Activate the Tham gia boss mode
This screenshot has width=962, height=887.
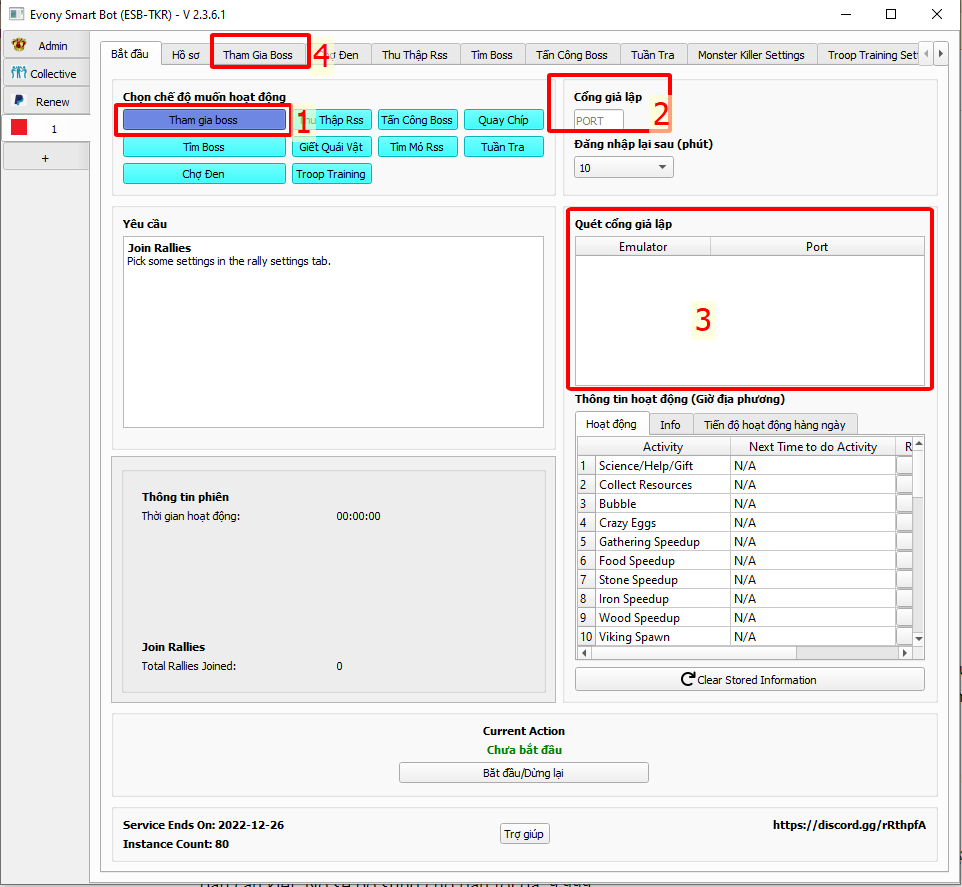(204, 120)
